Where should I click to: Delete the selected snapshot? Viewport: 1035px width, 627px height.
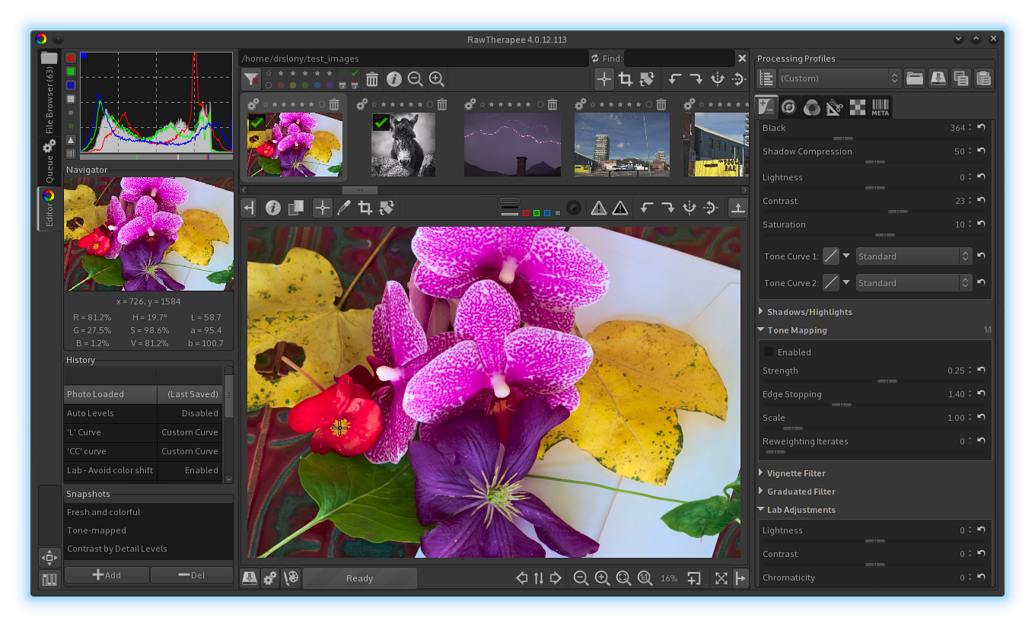[191, 575]
